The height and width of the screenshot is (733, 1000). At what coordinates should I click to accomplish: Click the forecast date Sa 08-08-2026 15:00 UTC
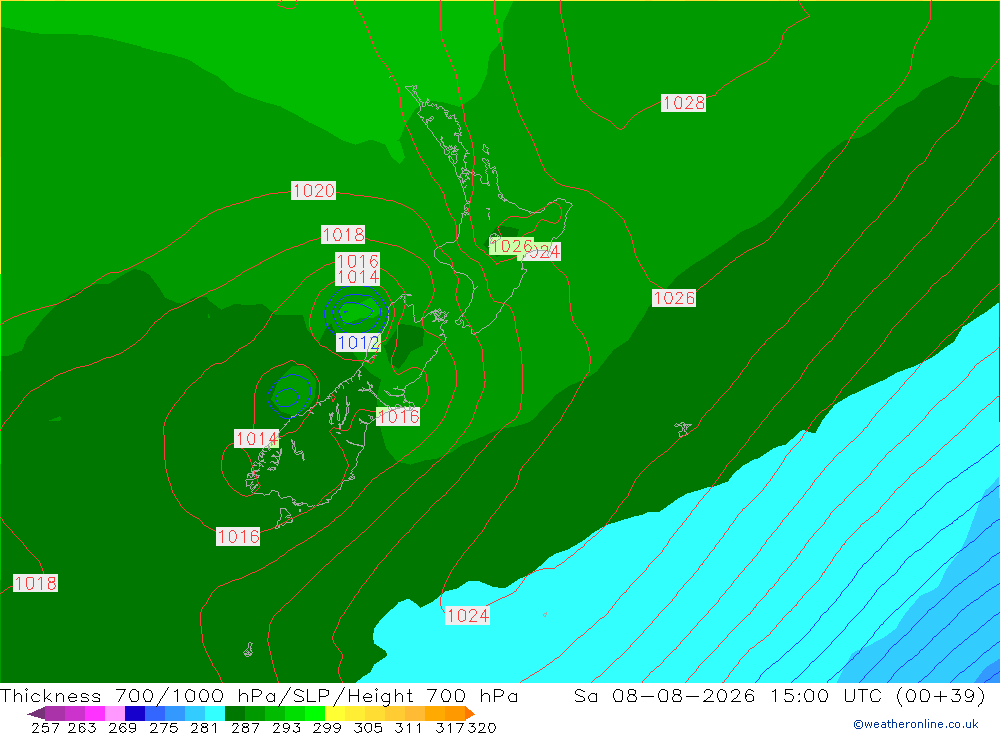coord(779,695)
